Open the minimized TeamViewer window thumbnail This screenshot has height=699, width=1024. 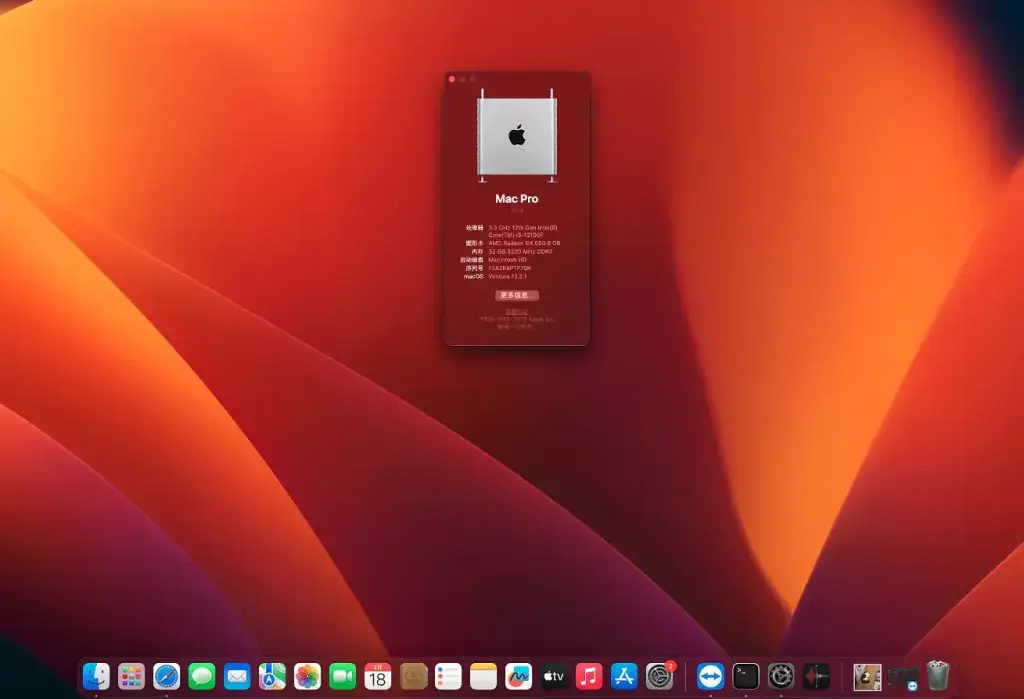pyautogui.click(x=903, y=678)
